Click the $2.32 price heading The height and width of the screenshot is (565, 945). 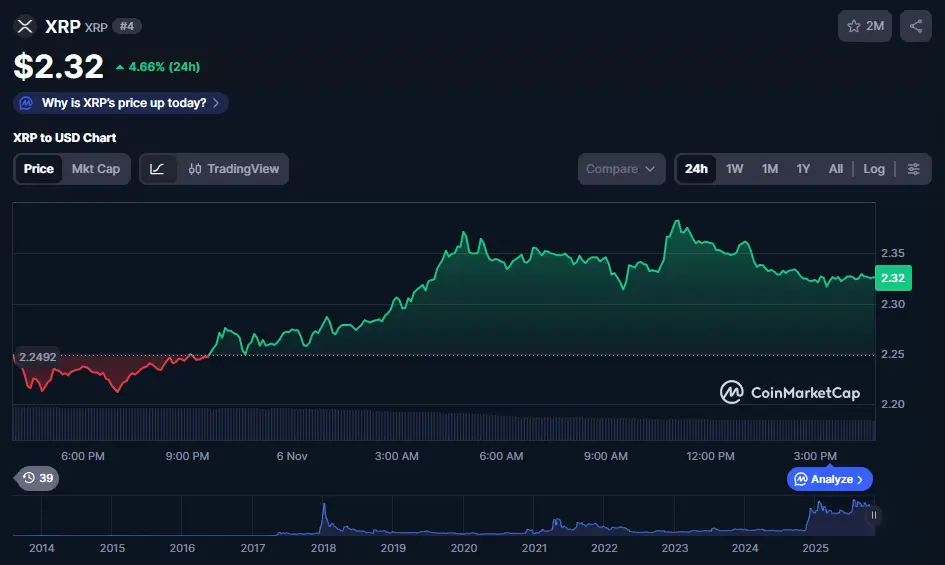tap(58, 66)
